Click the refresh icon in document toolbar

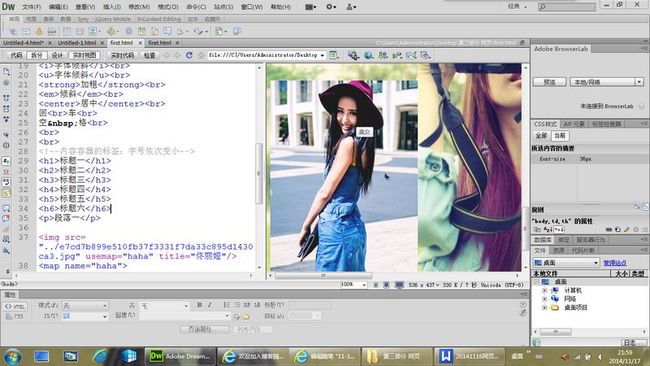click(x=189, y=55)
